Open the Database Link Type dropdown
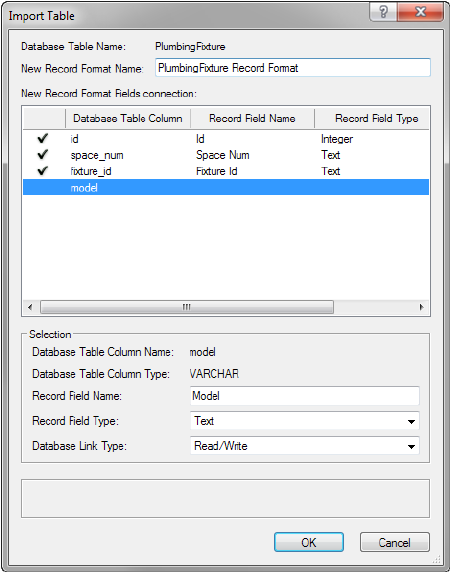This screenshot has height=573, width=451. (x=304, y=446)
